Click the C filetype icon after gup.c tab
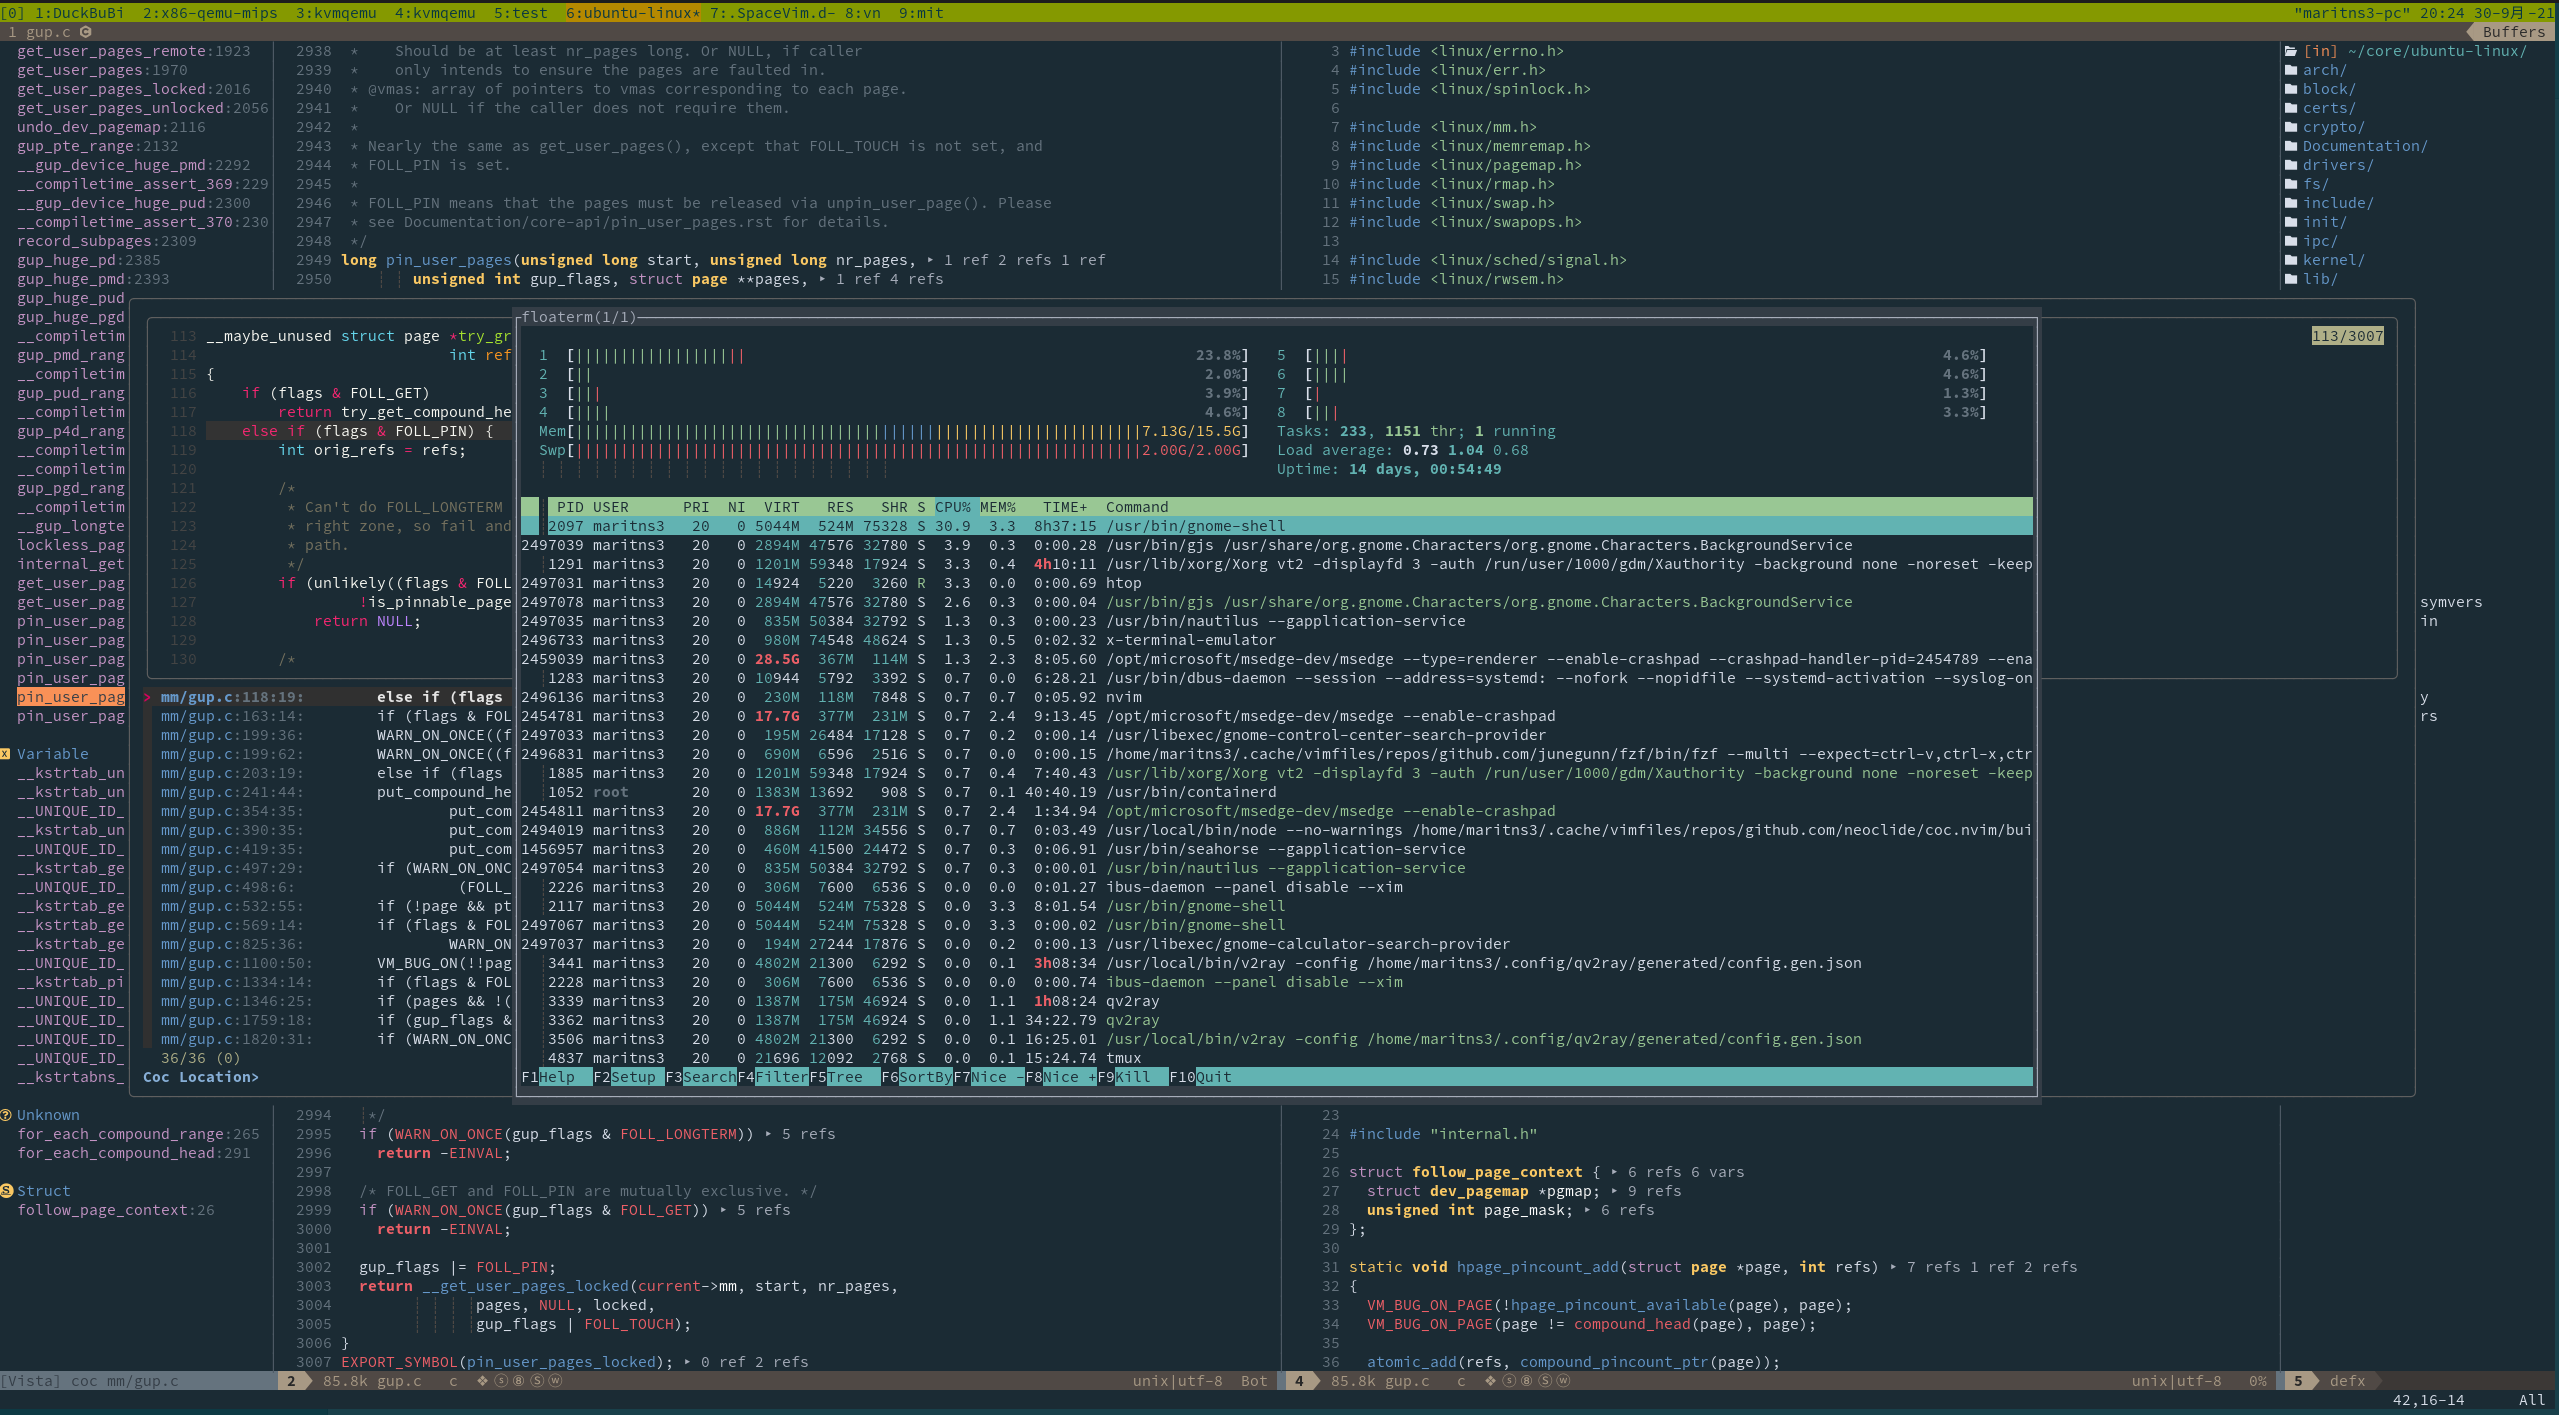Image resolution: width=2559 pixels, height=1415 pixels. (86, 32)
